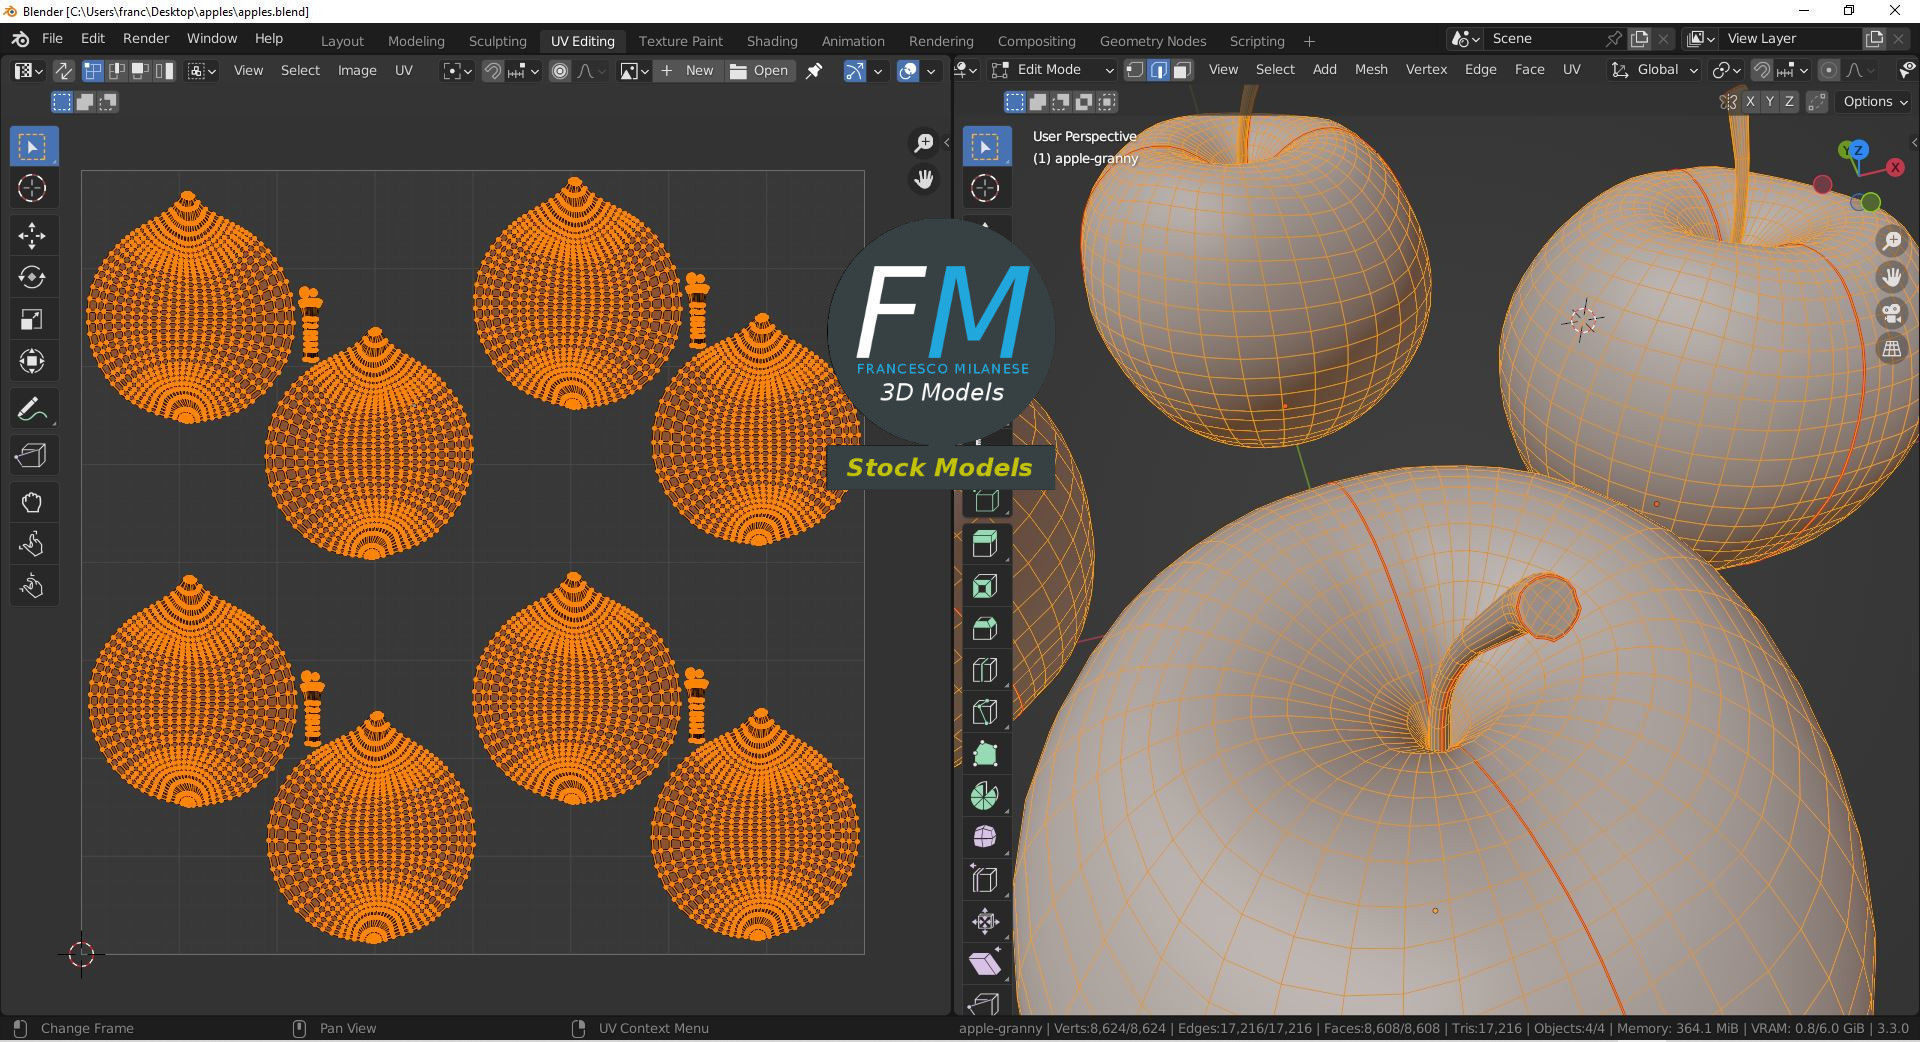Activate the 2D Cursor tool in UV editor
1920x1042 pixels.
[x=33, y=188]
